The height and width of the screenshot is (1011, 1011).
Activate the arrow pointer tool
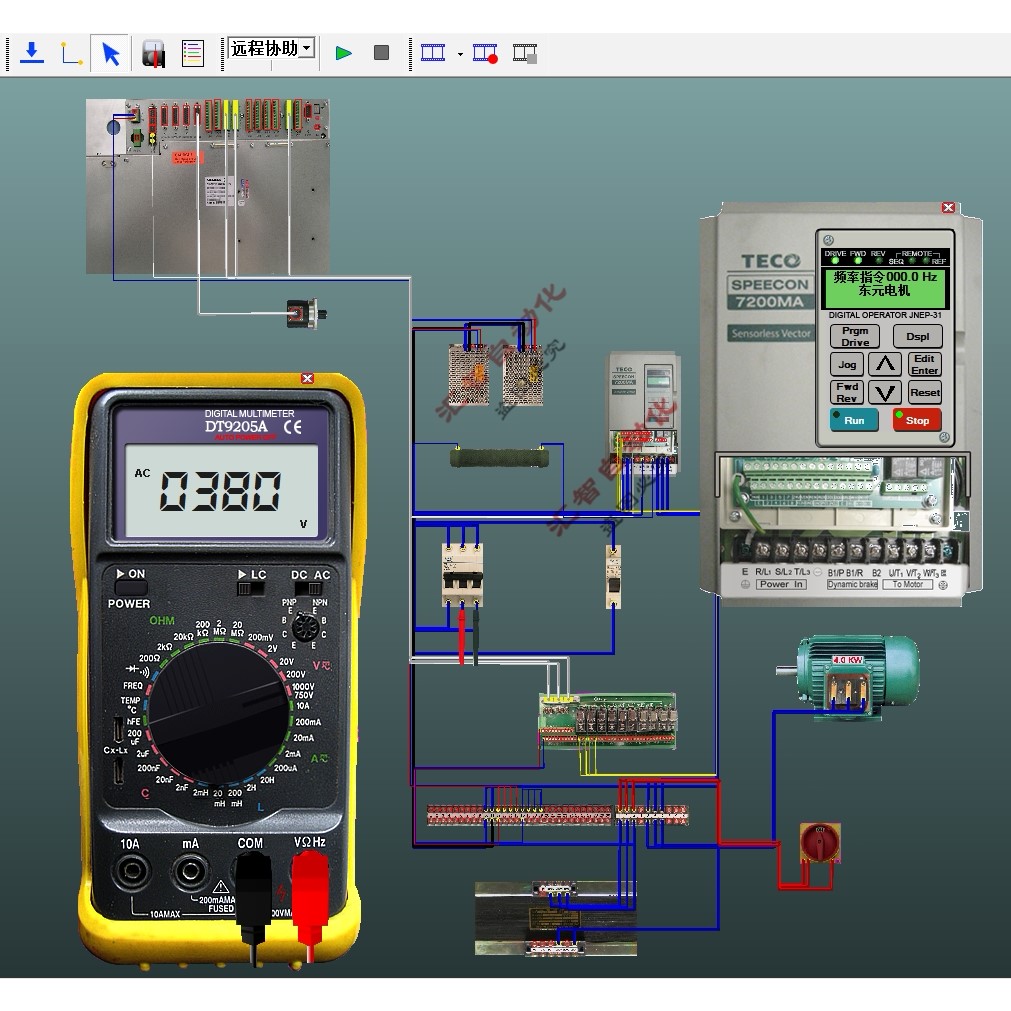coord(111,54)
